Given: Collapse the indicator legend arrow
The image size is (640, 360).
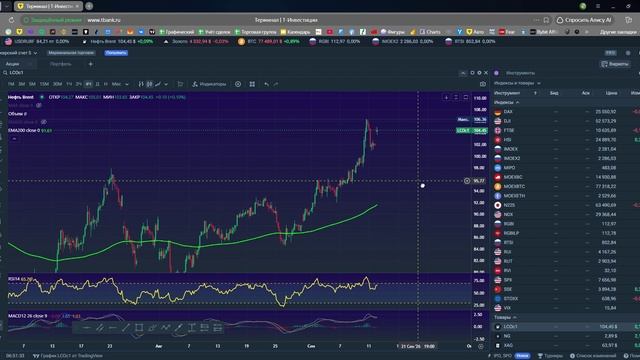Looking at the screenshot, I should (14, 139).
